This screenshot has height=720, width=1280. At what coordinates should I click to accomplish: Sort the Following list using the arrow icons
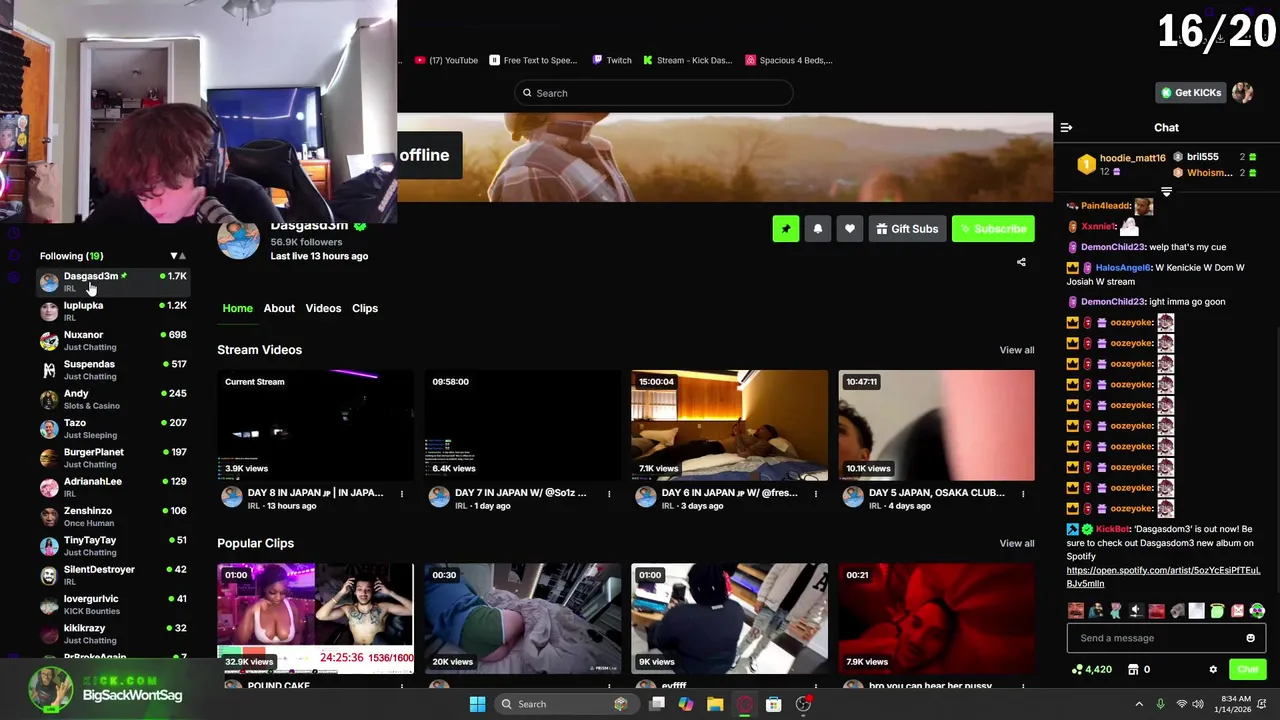pyautogui.click(x=178, y=256)
